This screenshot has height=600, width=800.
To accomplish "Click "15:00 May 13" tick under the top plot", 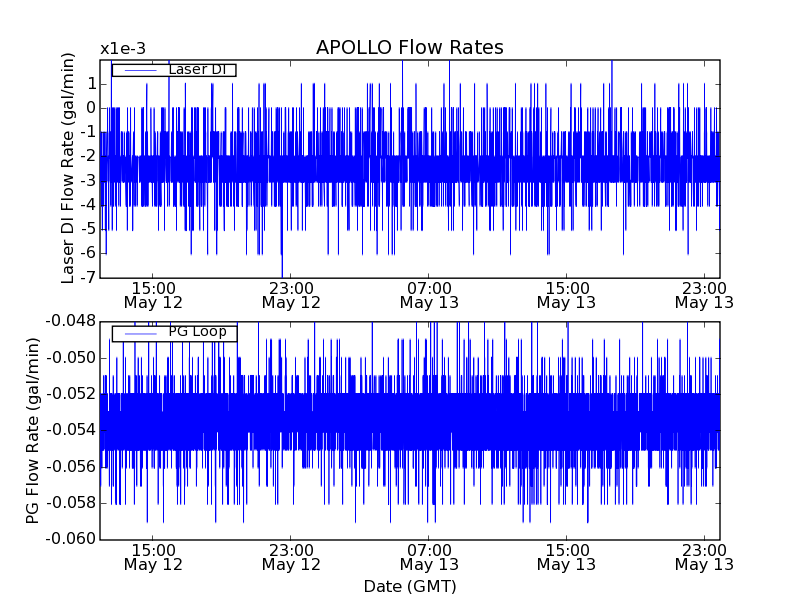I will (x=566, y=295).
